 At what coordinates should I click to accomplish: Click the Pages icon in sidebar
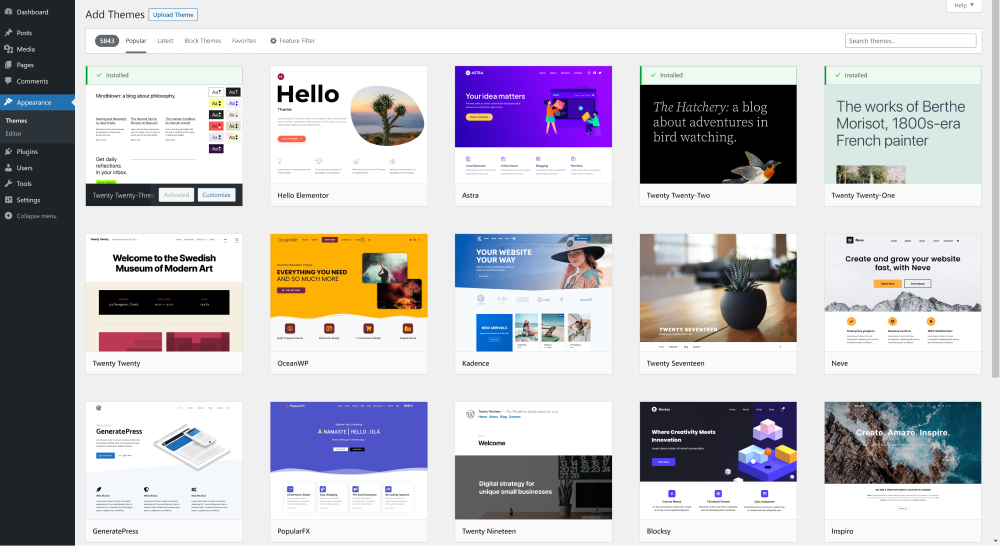(8, 64)
